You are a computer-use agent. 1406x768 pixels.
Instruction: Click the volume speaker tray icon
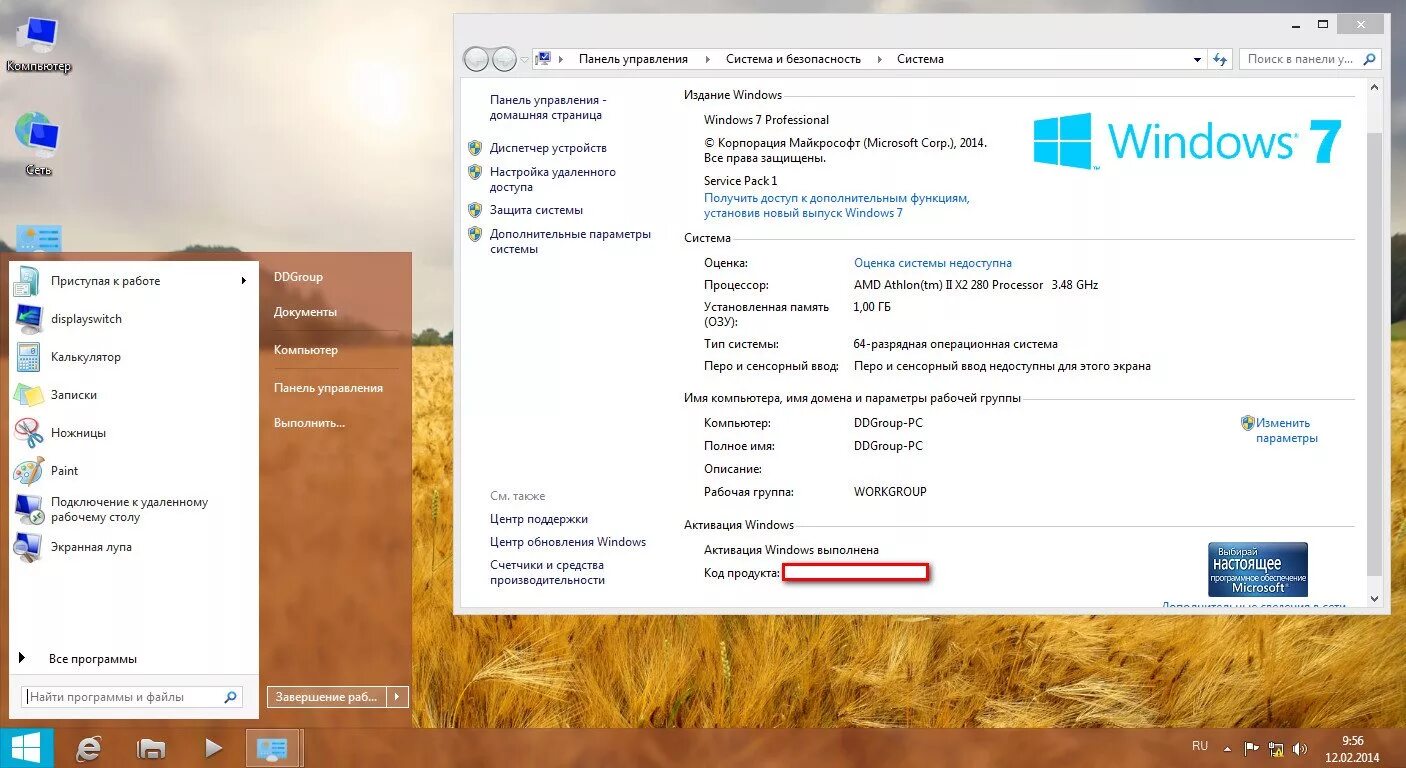pos(1300,748)
